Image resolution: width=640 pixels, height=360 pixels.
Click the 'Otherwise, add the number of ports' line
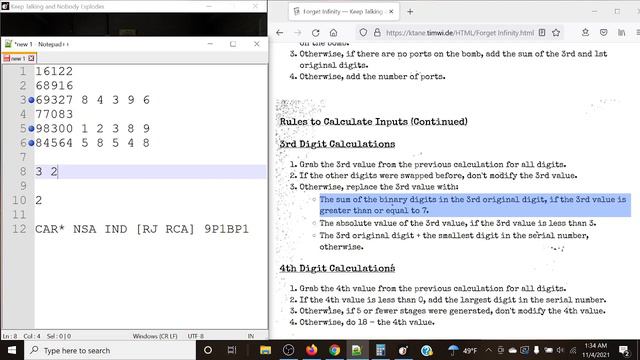coord(372,76)
